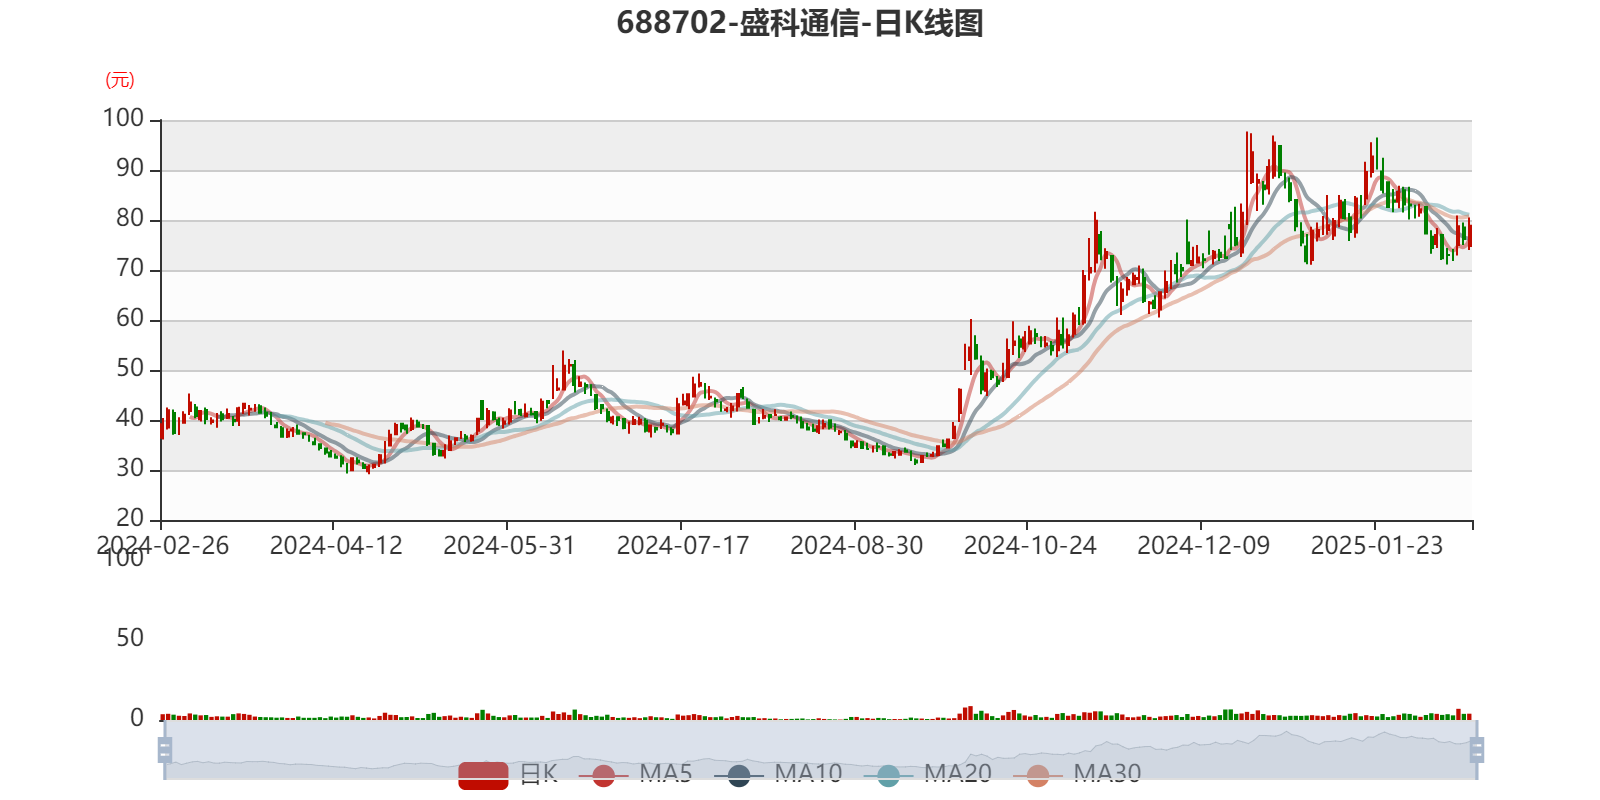1600x800 pixels.
Task: Select the 2024-08-30 date axis label
Action: [x=856, y=545]
